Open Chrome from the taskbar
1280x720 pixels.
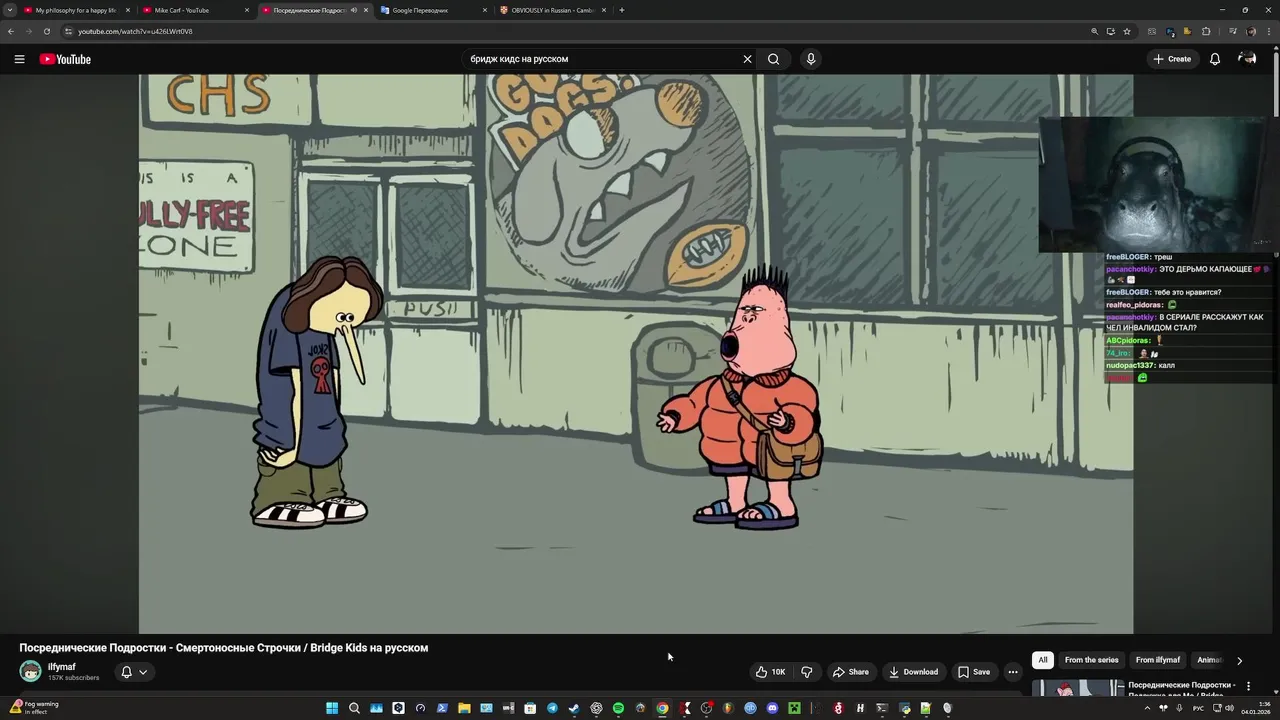point(662,708)
